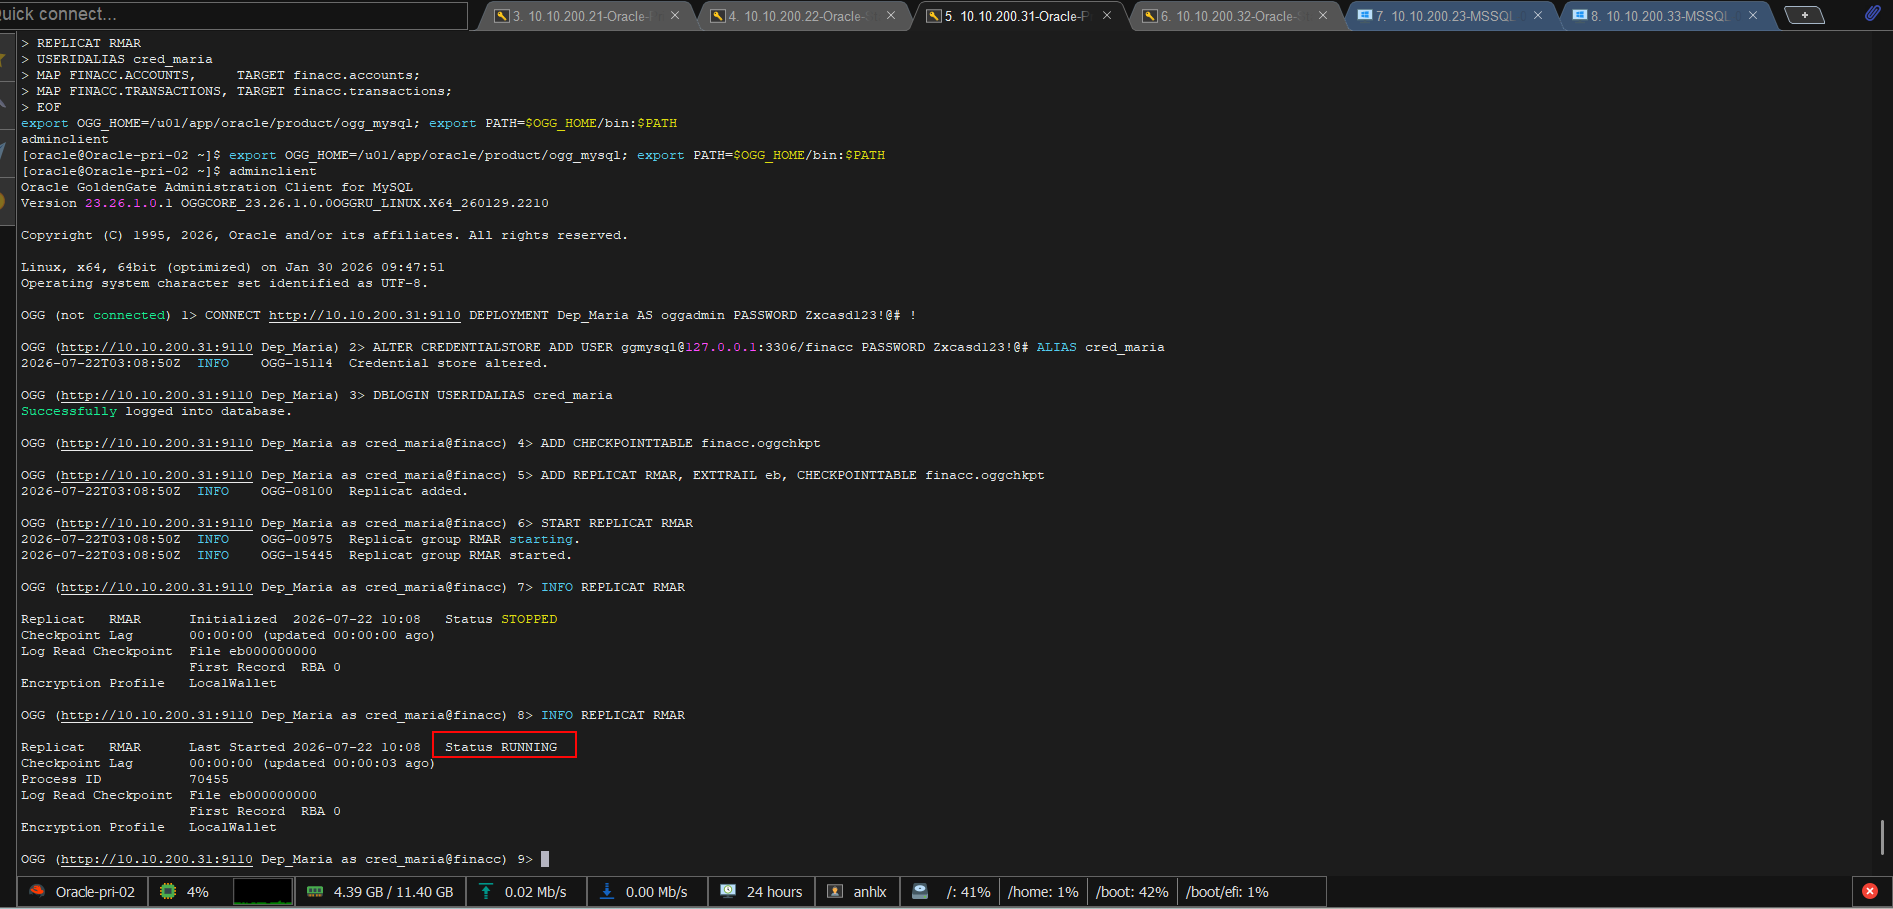Select tab 5 10.10.200.31-Oracle
1893x909 pixels.
1018,16
